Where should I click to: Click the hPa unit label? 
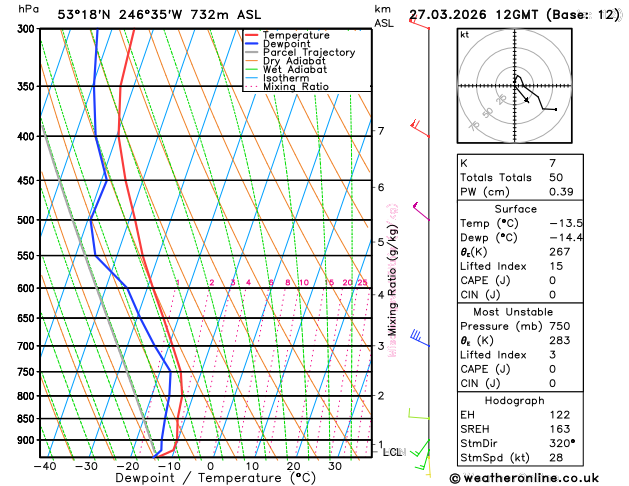28,9
